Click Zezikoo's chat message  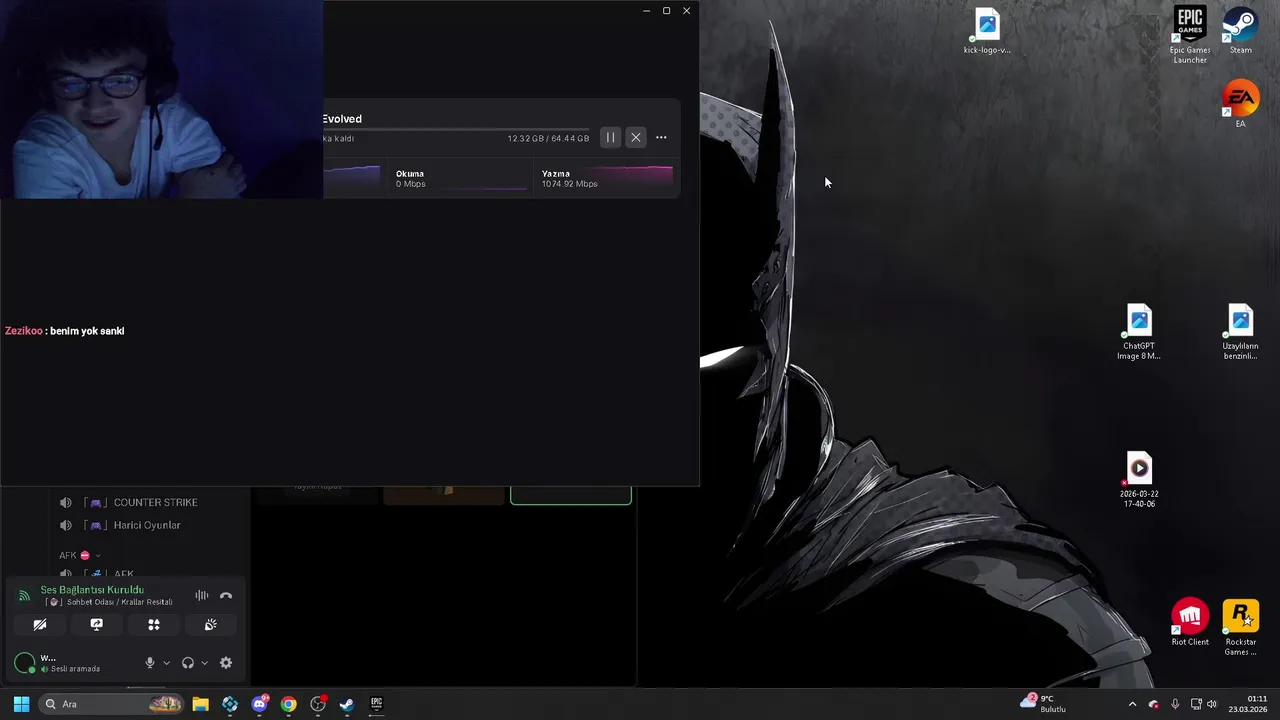click(x=65, y=331)
